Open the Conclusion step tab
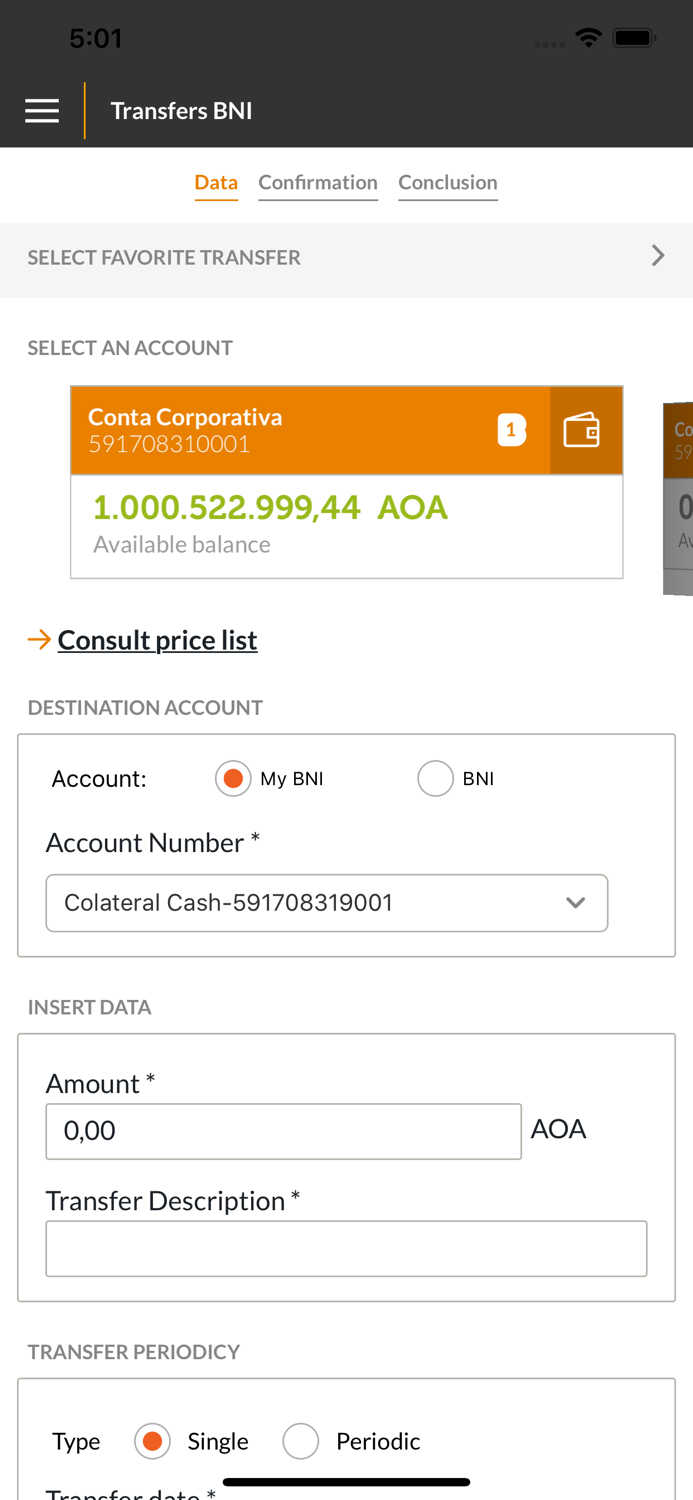Image resolution: width=693 pixels, height=1500 pixels. tap(448, 183)
